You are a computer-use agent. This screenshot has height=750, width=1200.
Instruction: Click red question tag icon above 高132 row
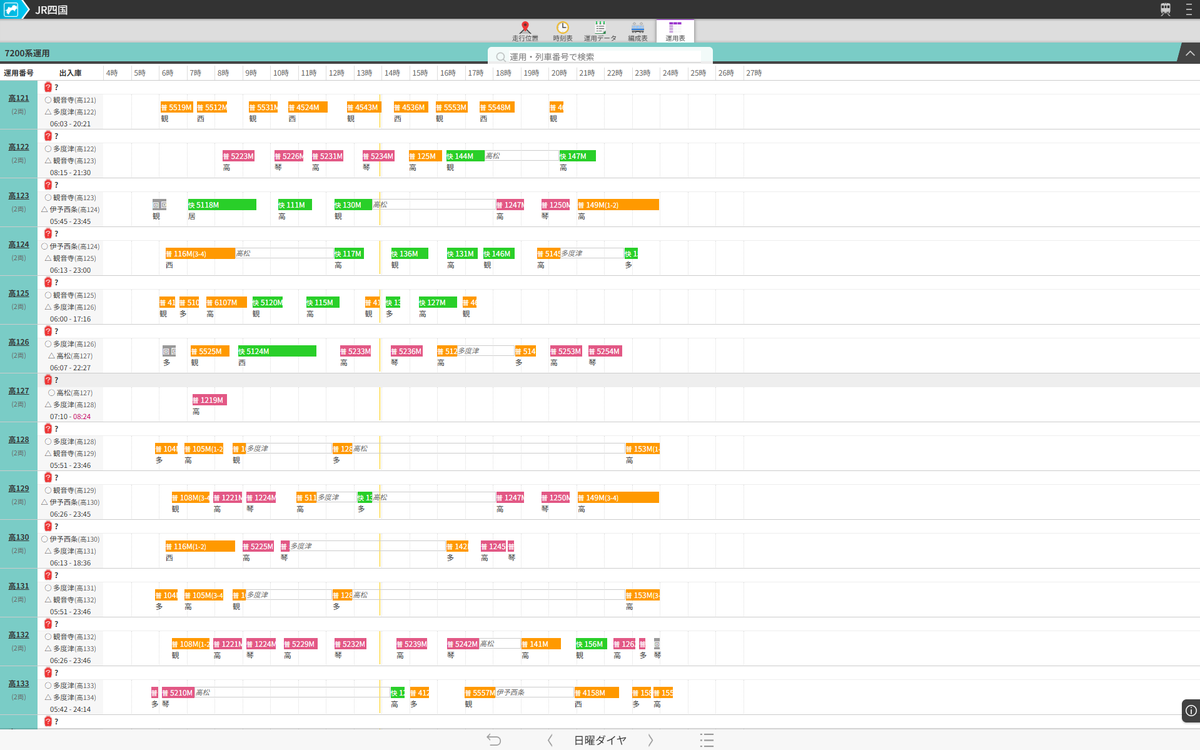point(48,624)
